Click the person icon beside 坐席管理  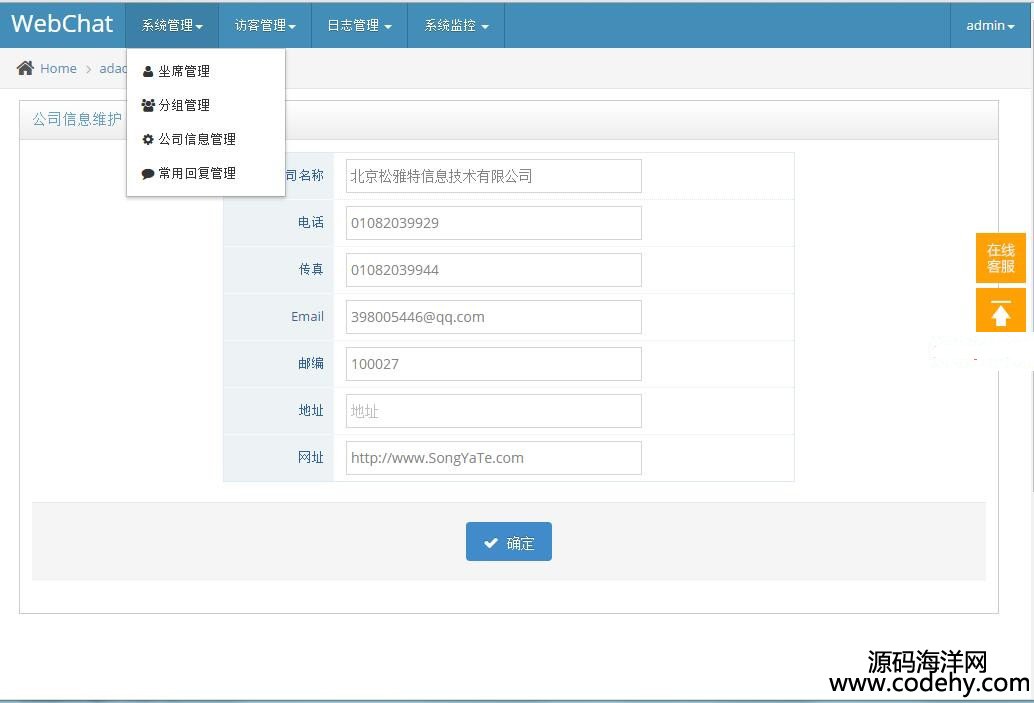[148, 72]
